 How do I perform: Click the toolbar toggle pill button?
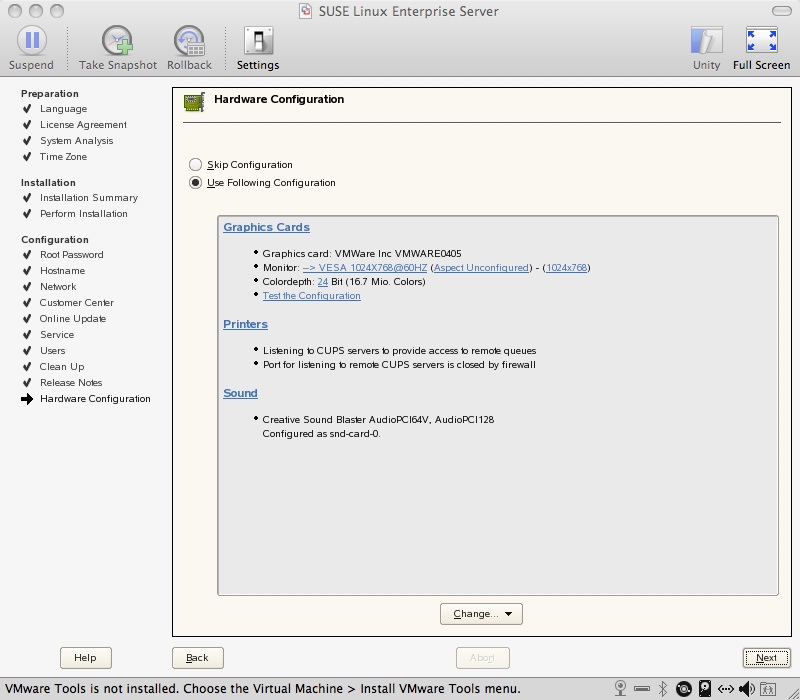781,11
